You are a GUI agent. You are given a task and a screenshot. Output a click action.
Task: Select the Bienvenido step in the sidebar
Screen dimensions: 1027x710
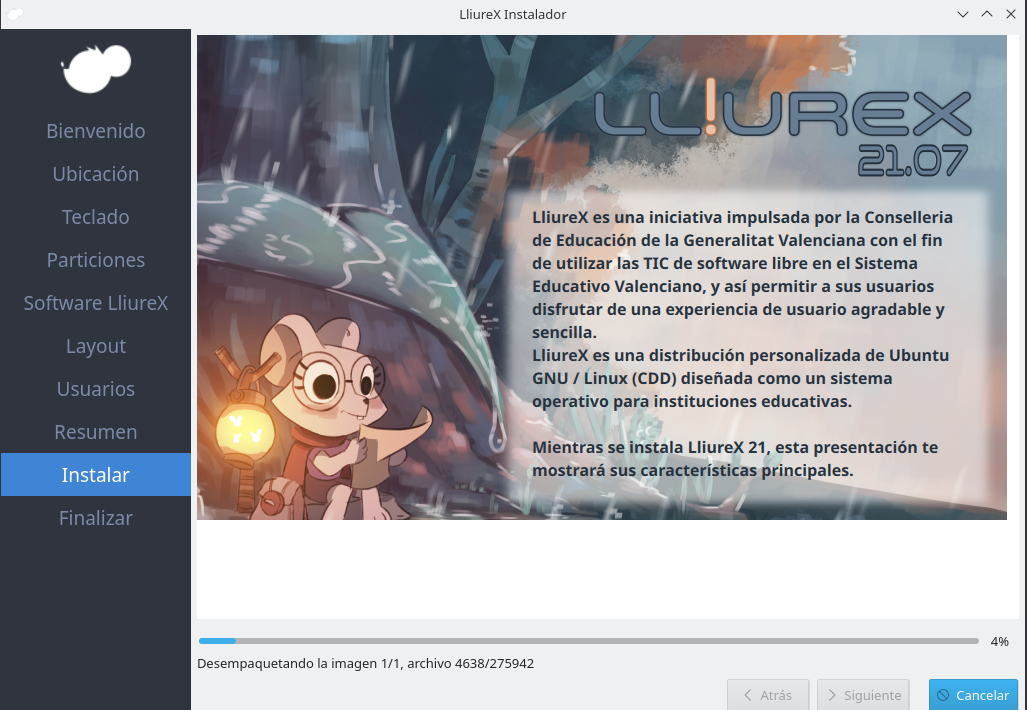tap(96, 131)
